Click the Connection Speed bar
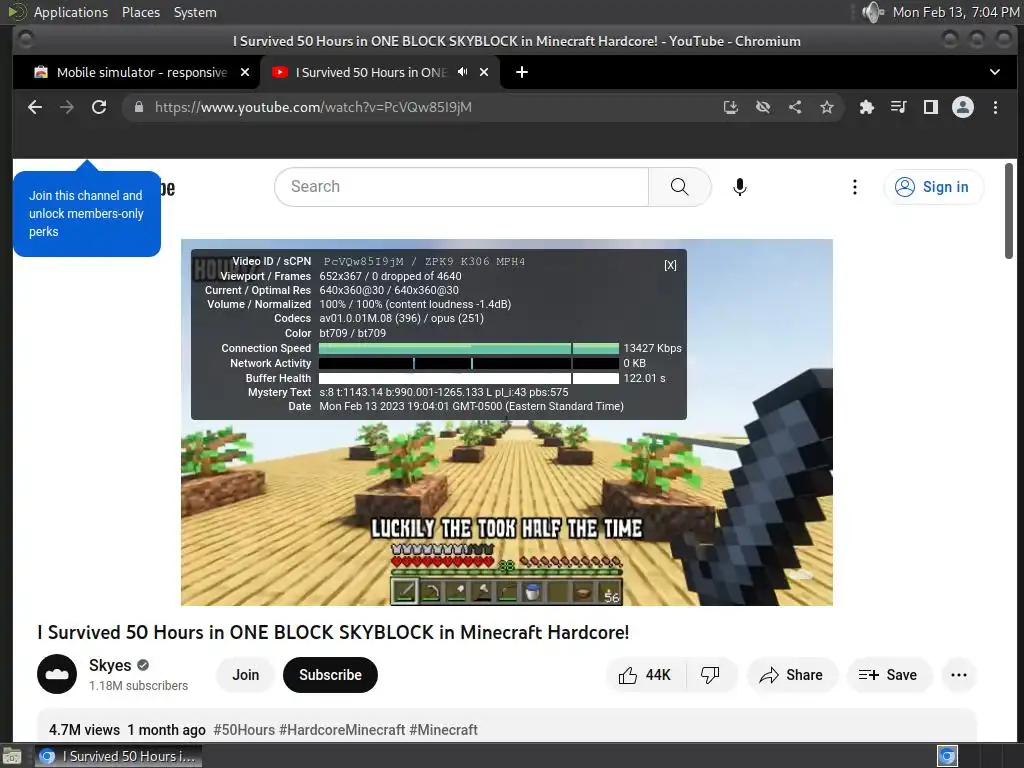This screenshot has width=1024, height=768. pyautogui.click(x=468, y=348)
